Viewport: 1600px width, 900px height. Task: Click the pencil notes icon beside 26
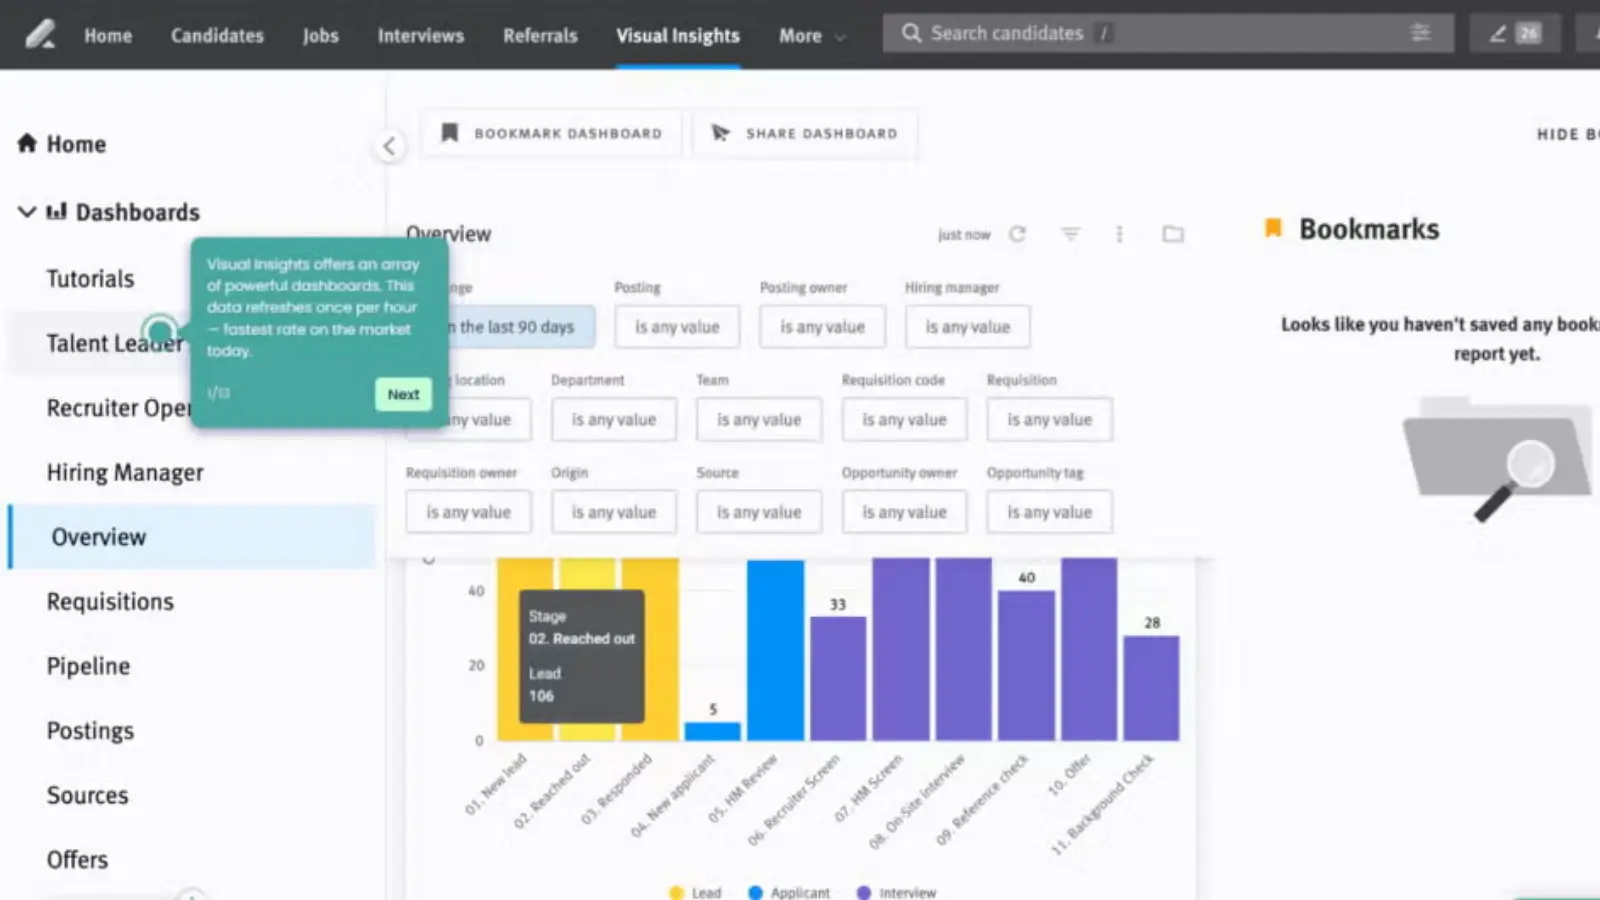coord(1497,34)
